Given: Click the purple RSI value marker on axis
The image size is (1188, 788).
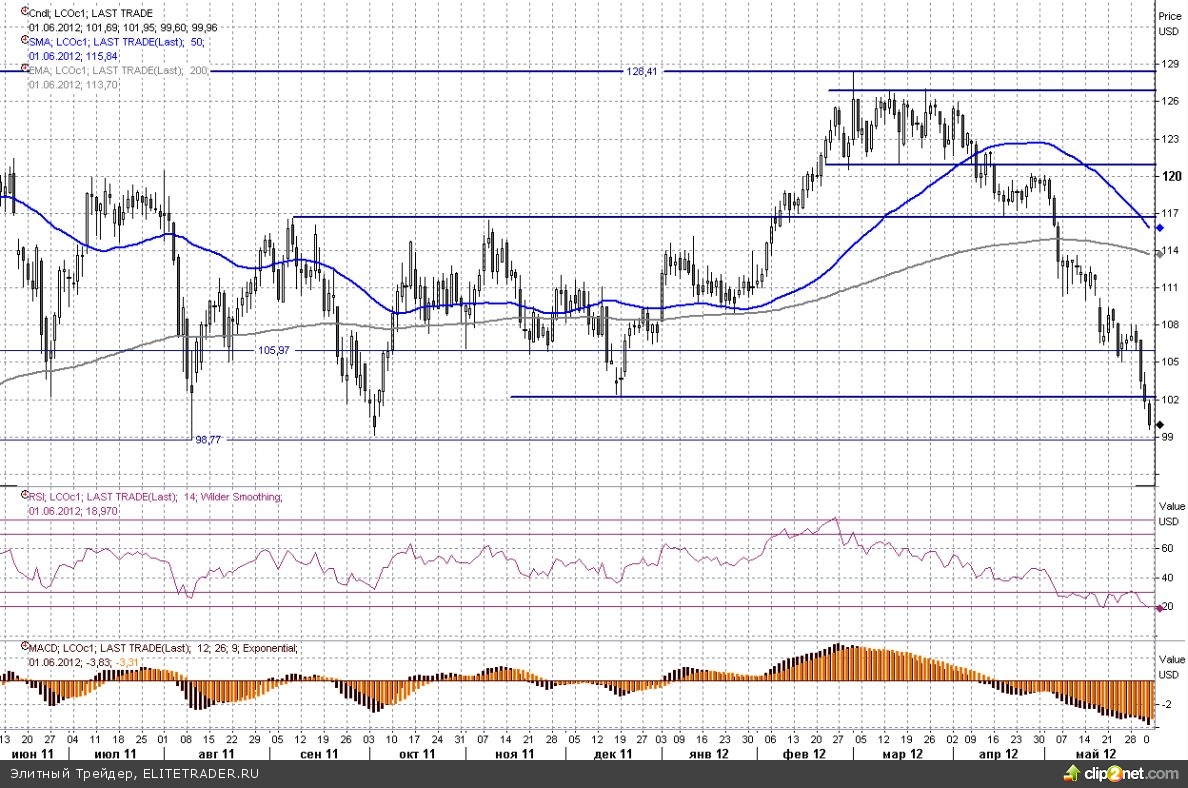Looking at the screenshot, I should coord(1158,607).
